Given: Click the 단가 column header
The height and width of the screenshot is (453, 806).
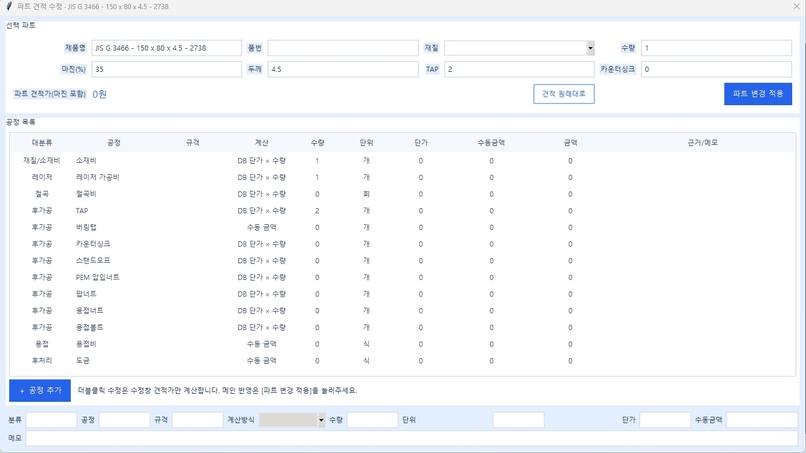Looking at the screenshot, I should (x=421, y=142).
